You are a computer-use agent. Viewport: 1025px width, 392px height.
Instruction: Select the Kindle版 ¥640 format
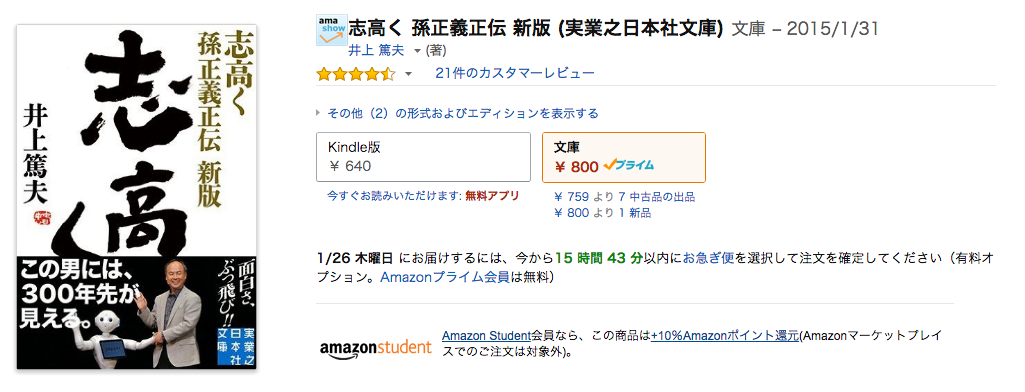coord(424,157)
